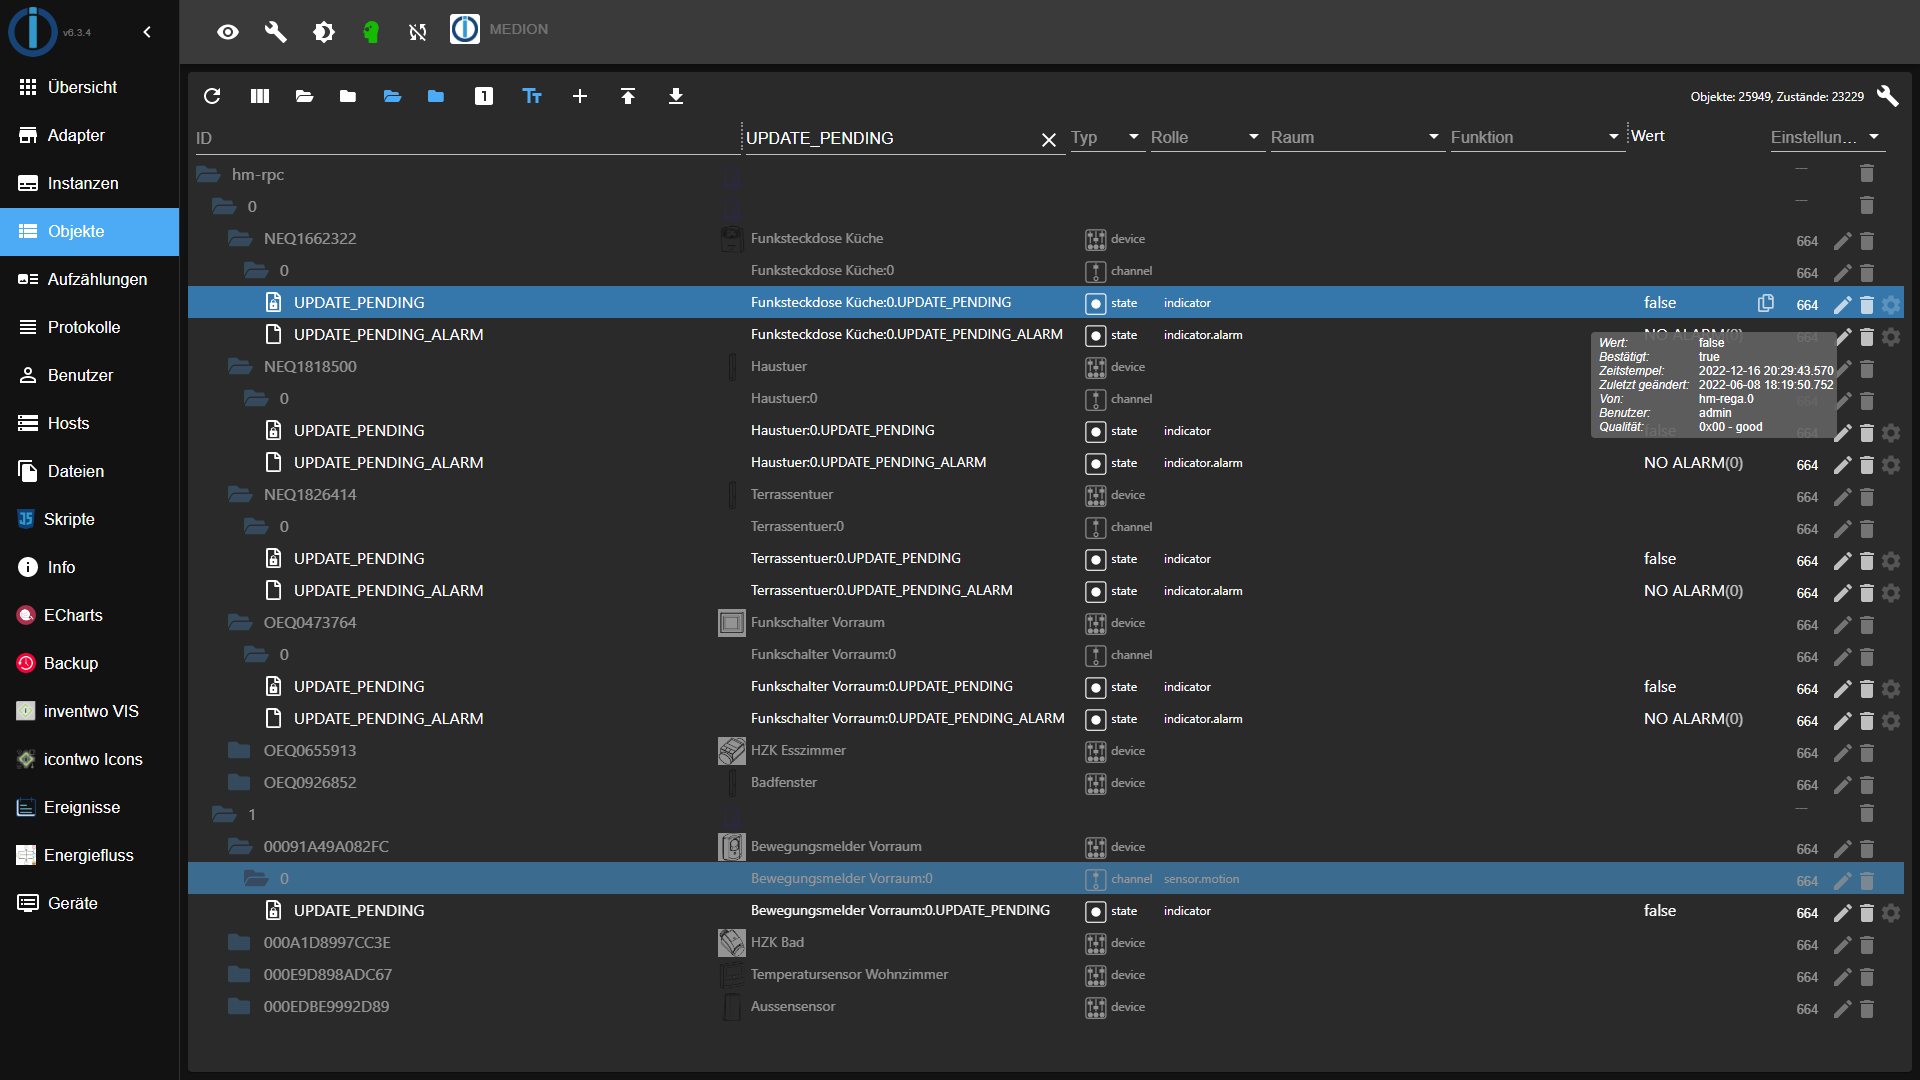1920x1080 pixels.
Task: Click false value of Funkschalter Vorraum:0.UPDATE_PENDING
Action: point(1660,686)
